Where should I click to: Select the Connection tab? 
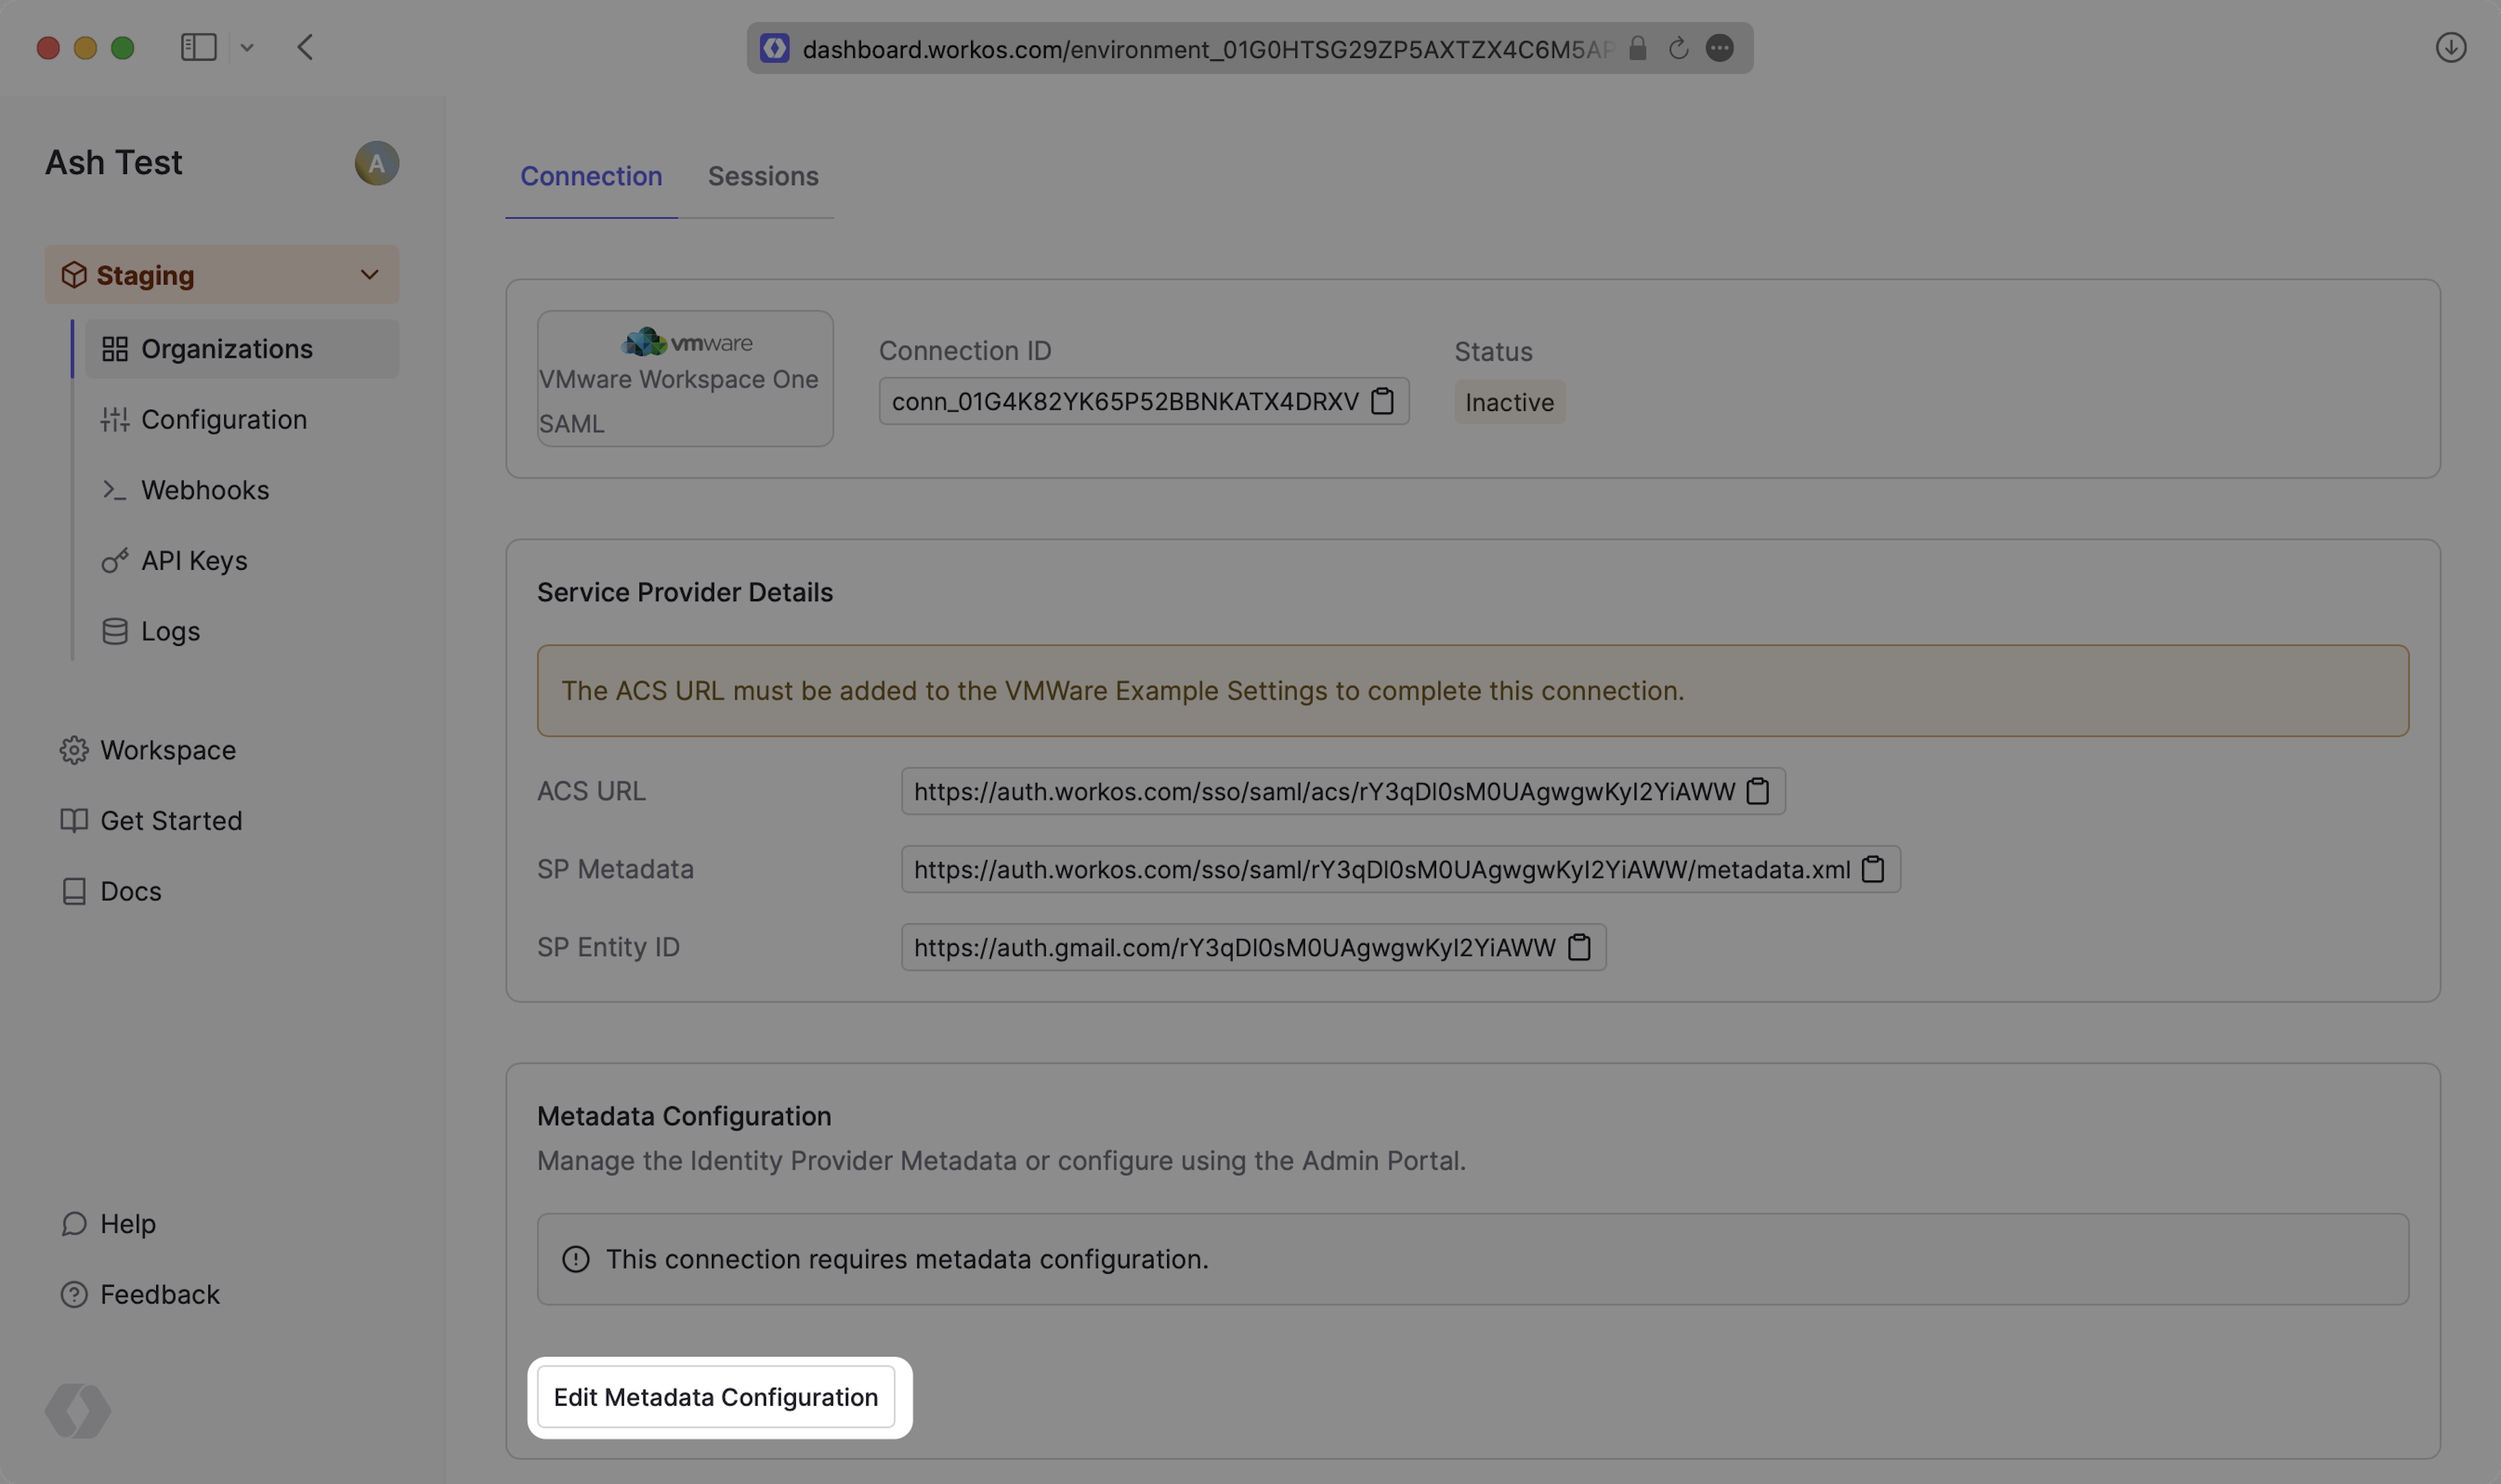pos(591,176)
